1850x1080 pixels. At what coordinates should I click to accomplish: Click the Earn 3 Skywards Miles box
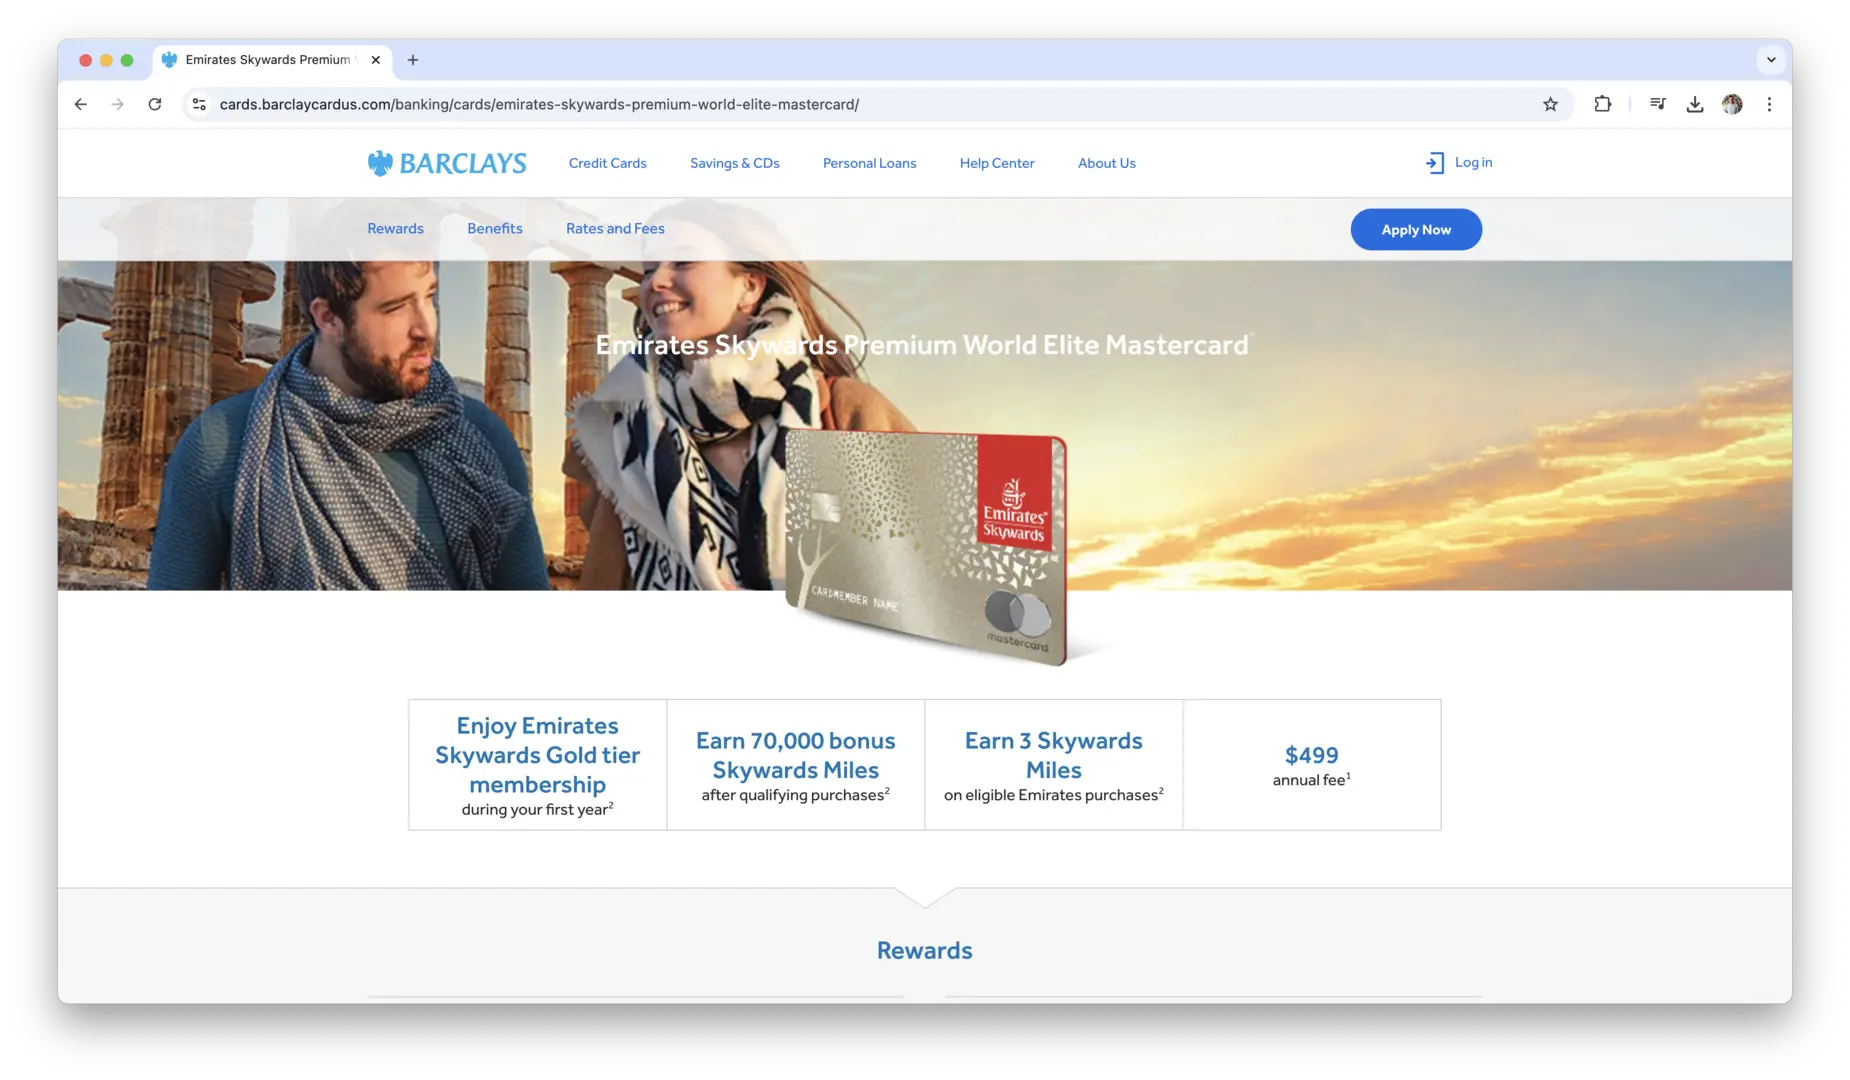pyautogui.click(x=1053, y=765)
